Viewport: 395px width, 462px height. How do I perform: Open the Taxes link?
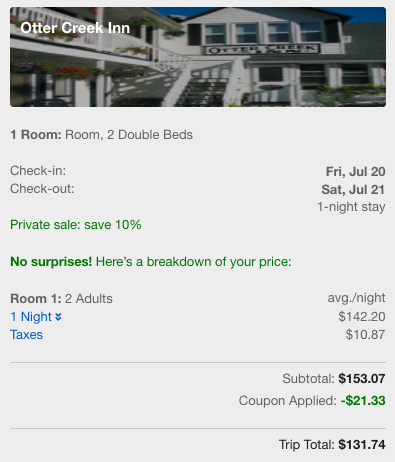tap(26, 335)
